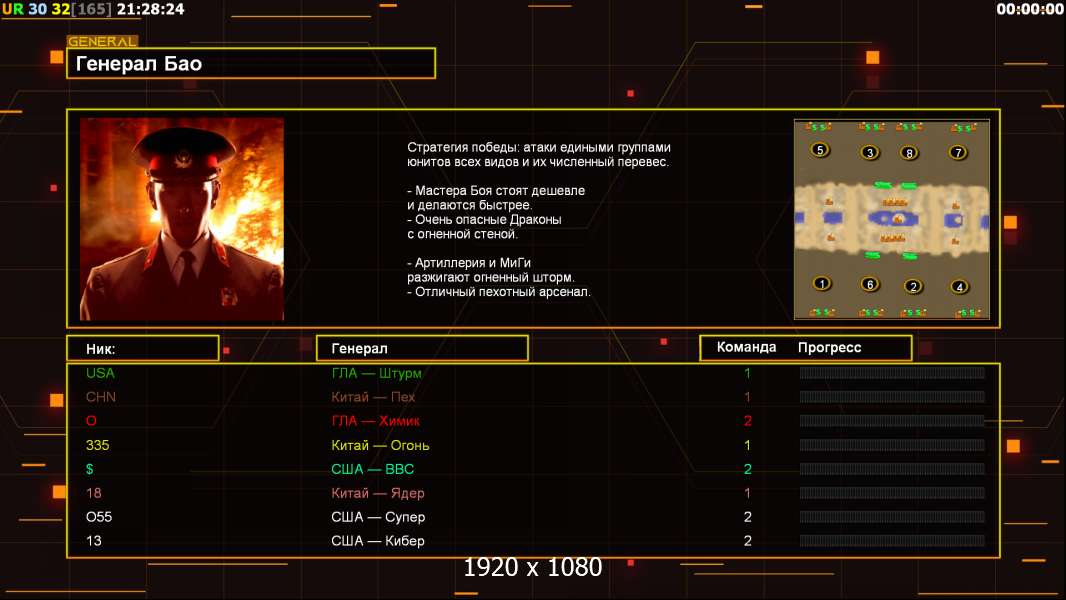This screenshot has width=1066, height=600.
Task: Click General Bao's portrait image
Action: pyautogui.click(x=182, y=219)
